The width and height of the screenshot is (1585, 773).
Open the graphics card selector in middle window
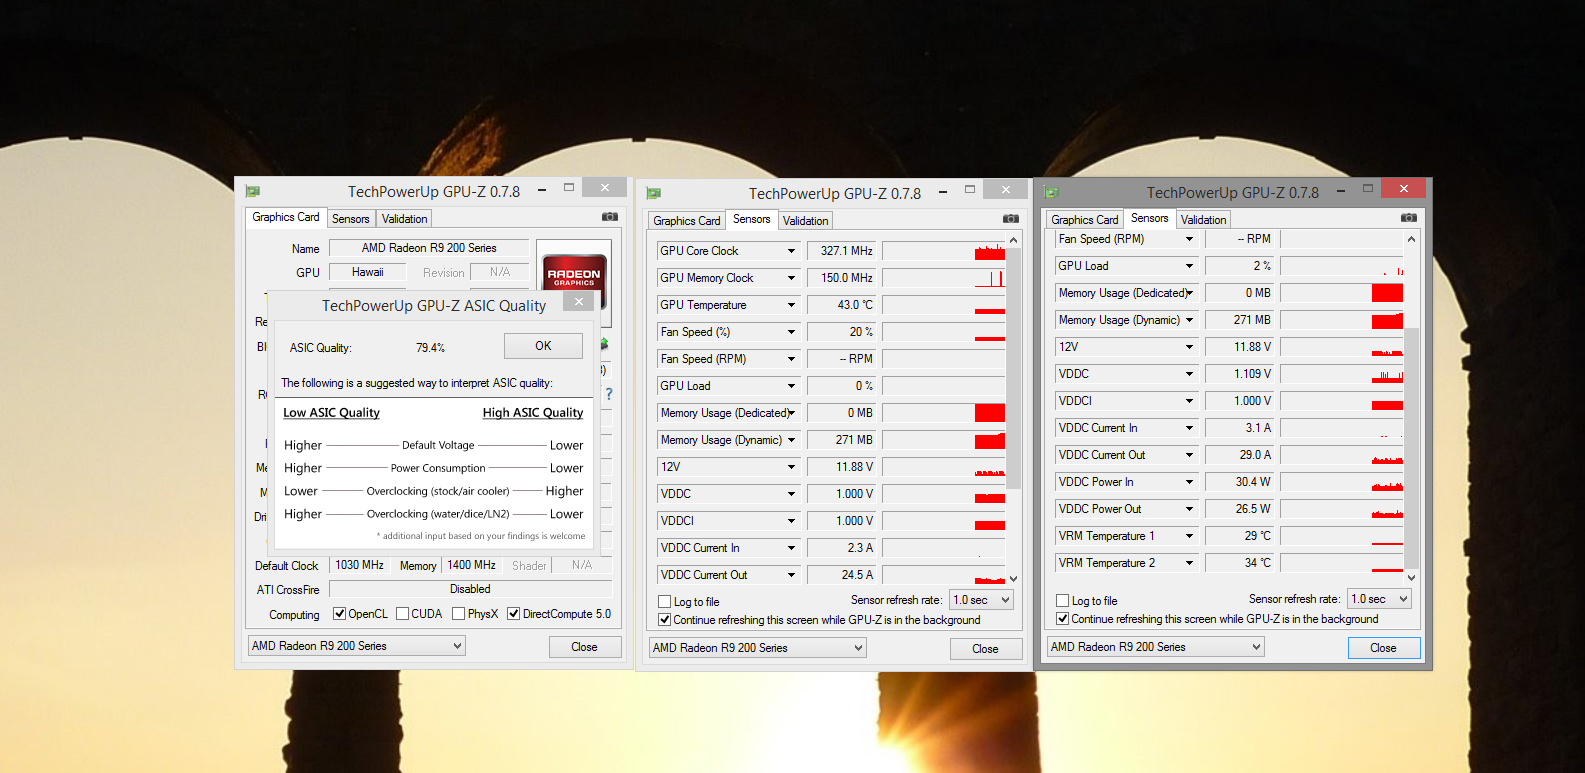point(757,648)
